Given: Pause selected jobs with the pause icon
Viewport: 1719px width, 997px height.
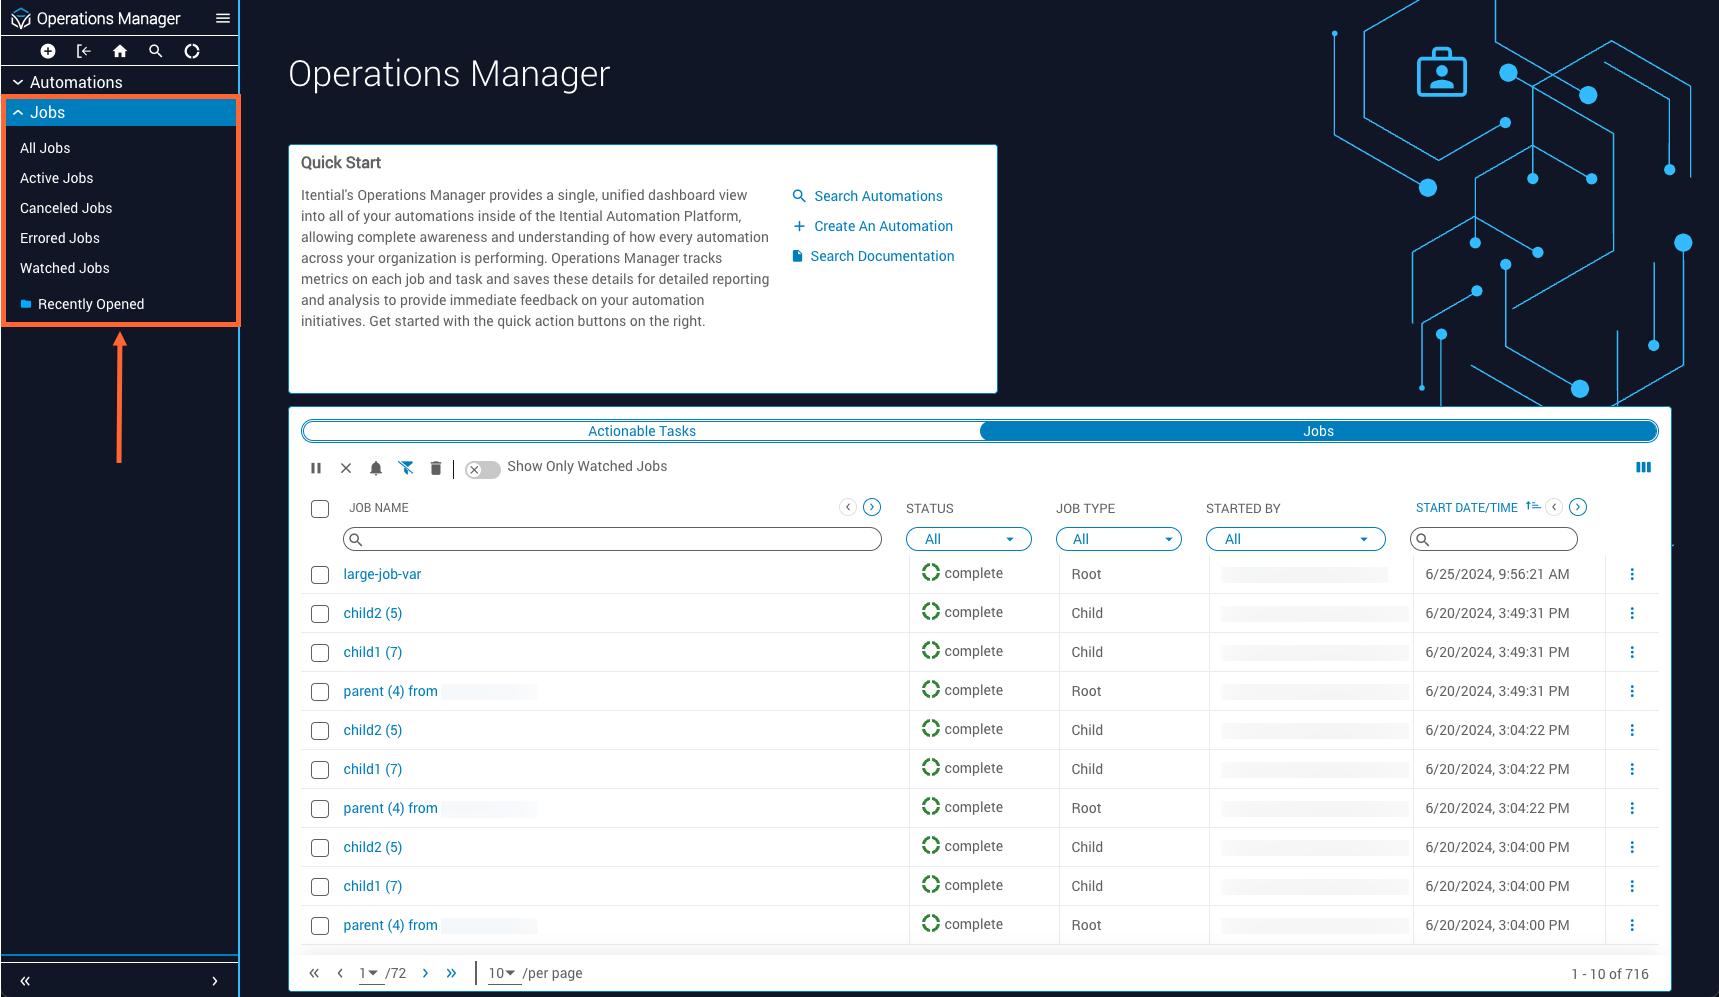Looking at the screenshot, I should [x=316, y=468].
